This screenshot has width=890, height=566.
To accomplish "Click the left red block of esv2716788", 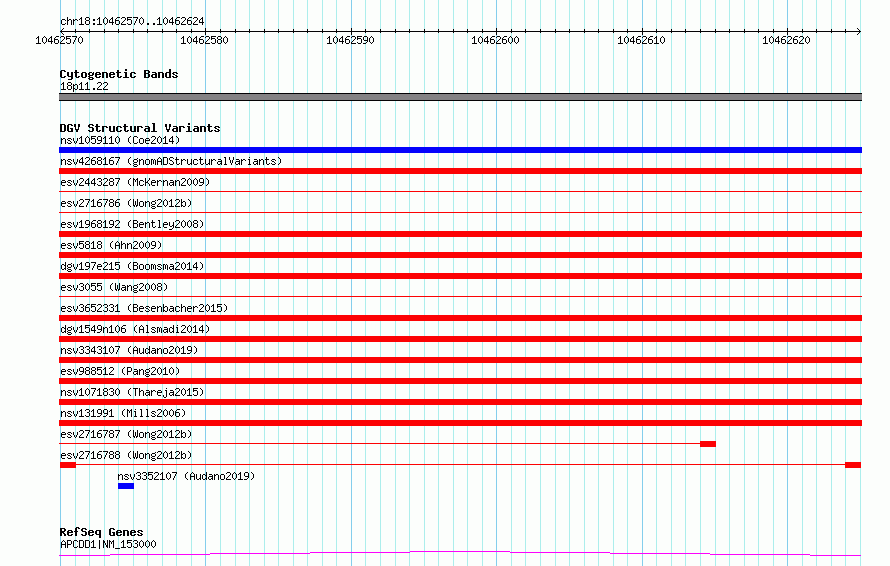I will (68, 465).
